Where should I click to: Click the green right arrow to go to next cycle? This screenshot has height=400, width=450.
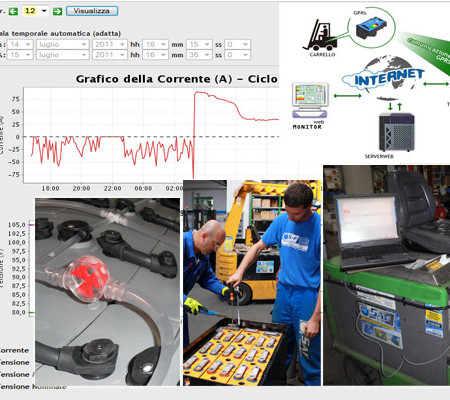[x=57, y=11]
